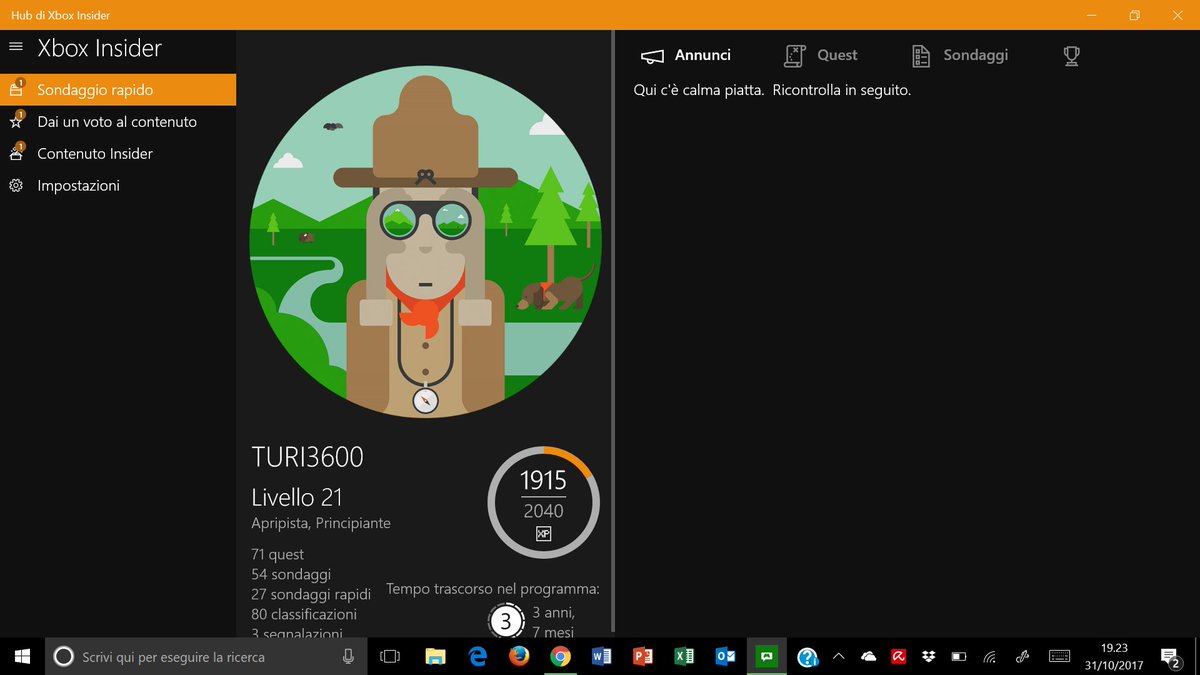The image size is (1200, 675).
Task: Click the Quest scroll icon
Action: pos(795,56)
